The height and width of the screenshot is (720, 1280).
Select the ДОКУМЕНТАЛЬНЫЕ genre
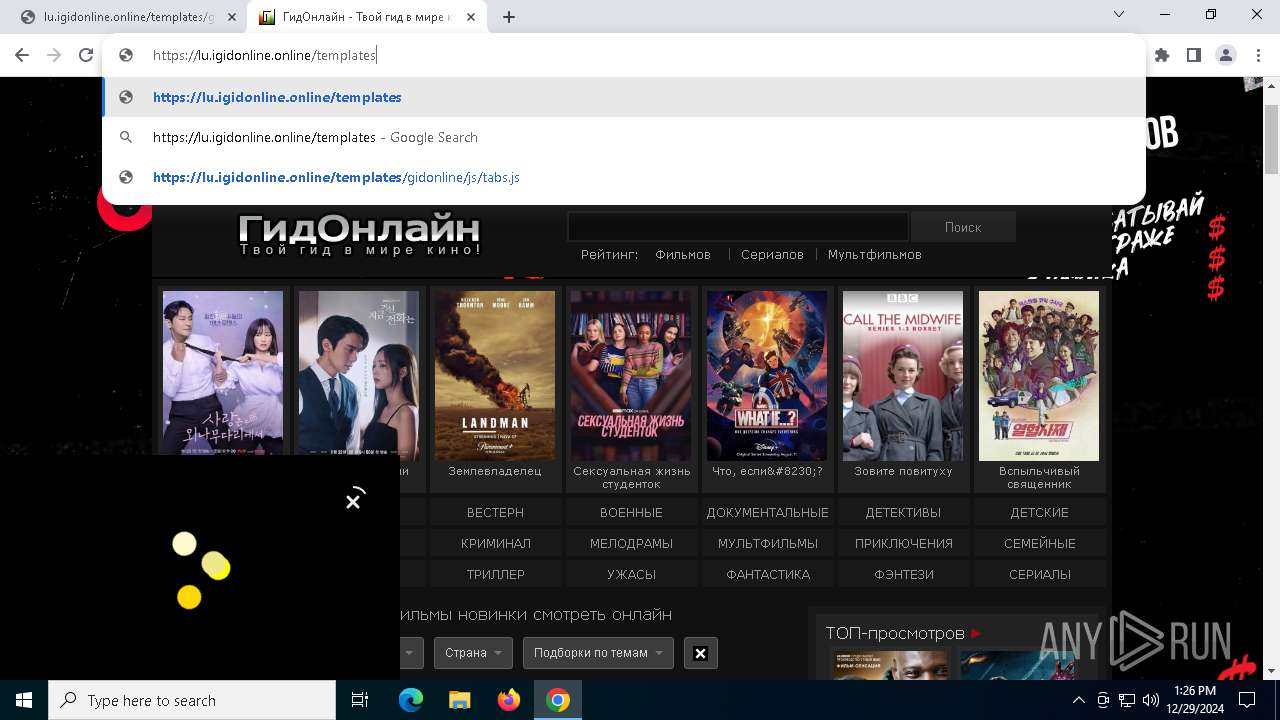[767, 512]
